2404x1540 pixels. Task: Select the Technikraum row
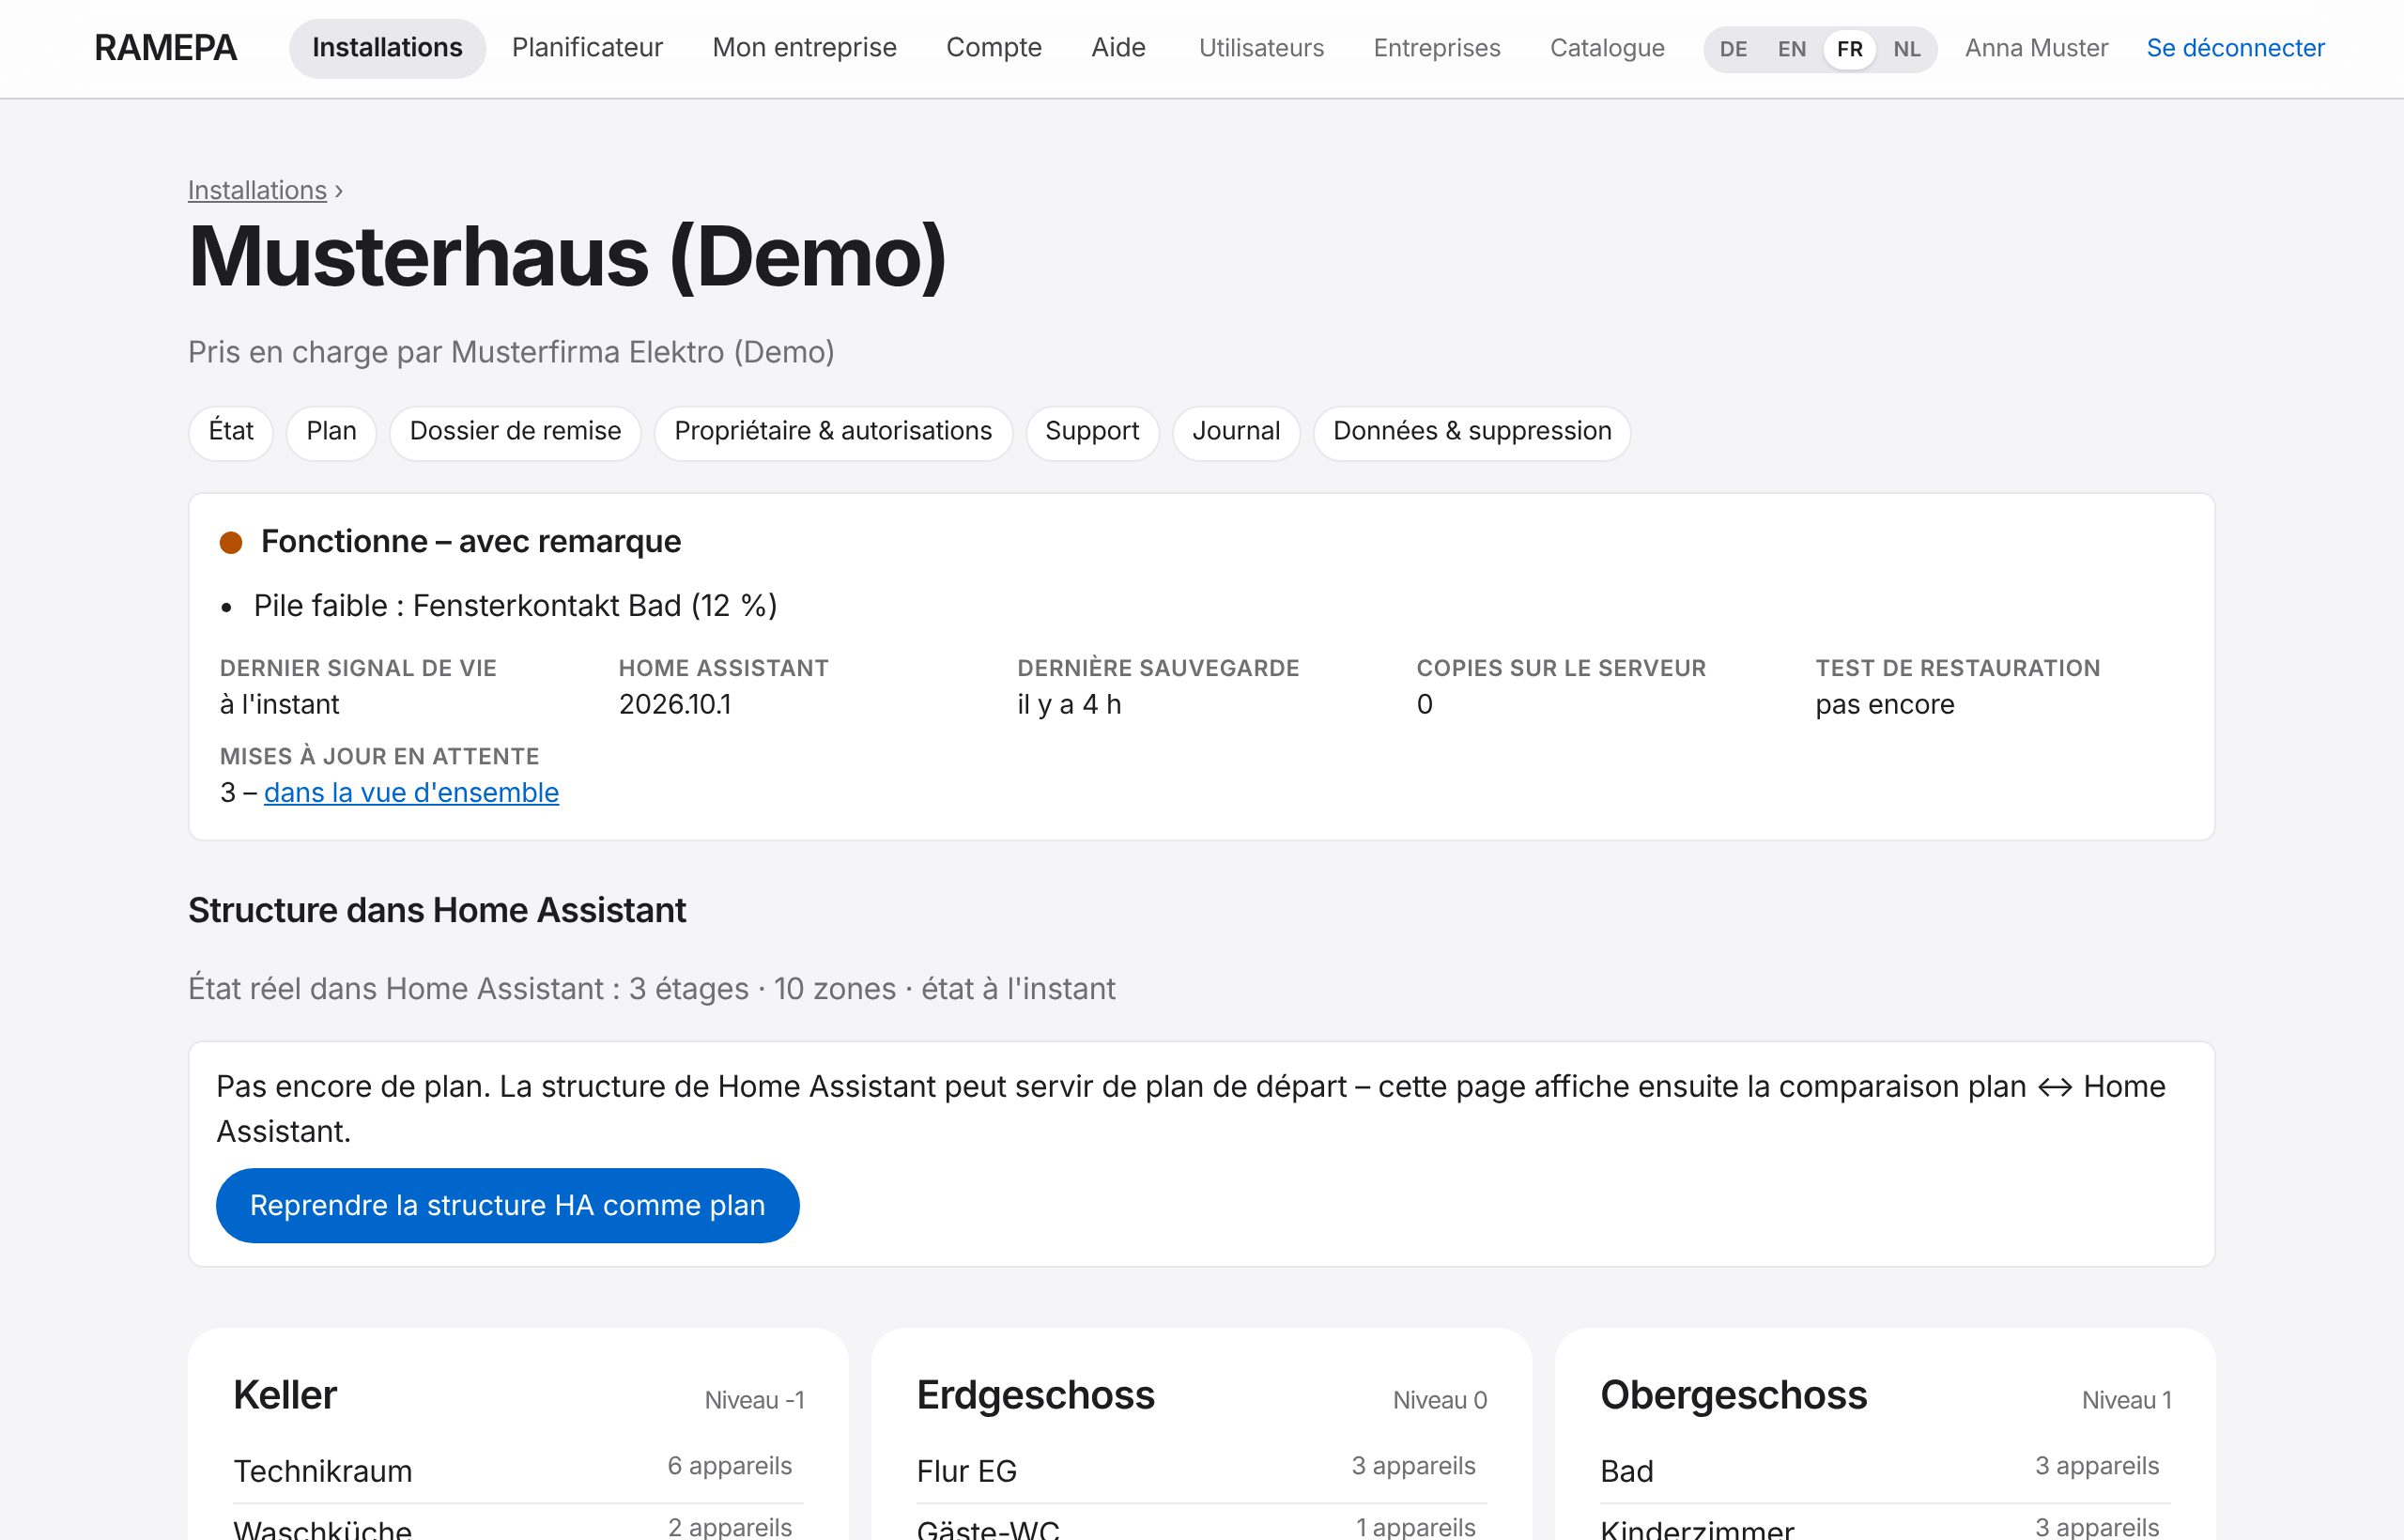[518, 1470]
